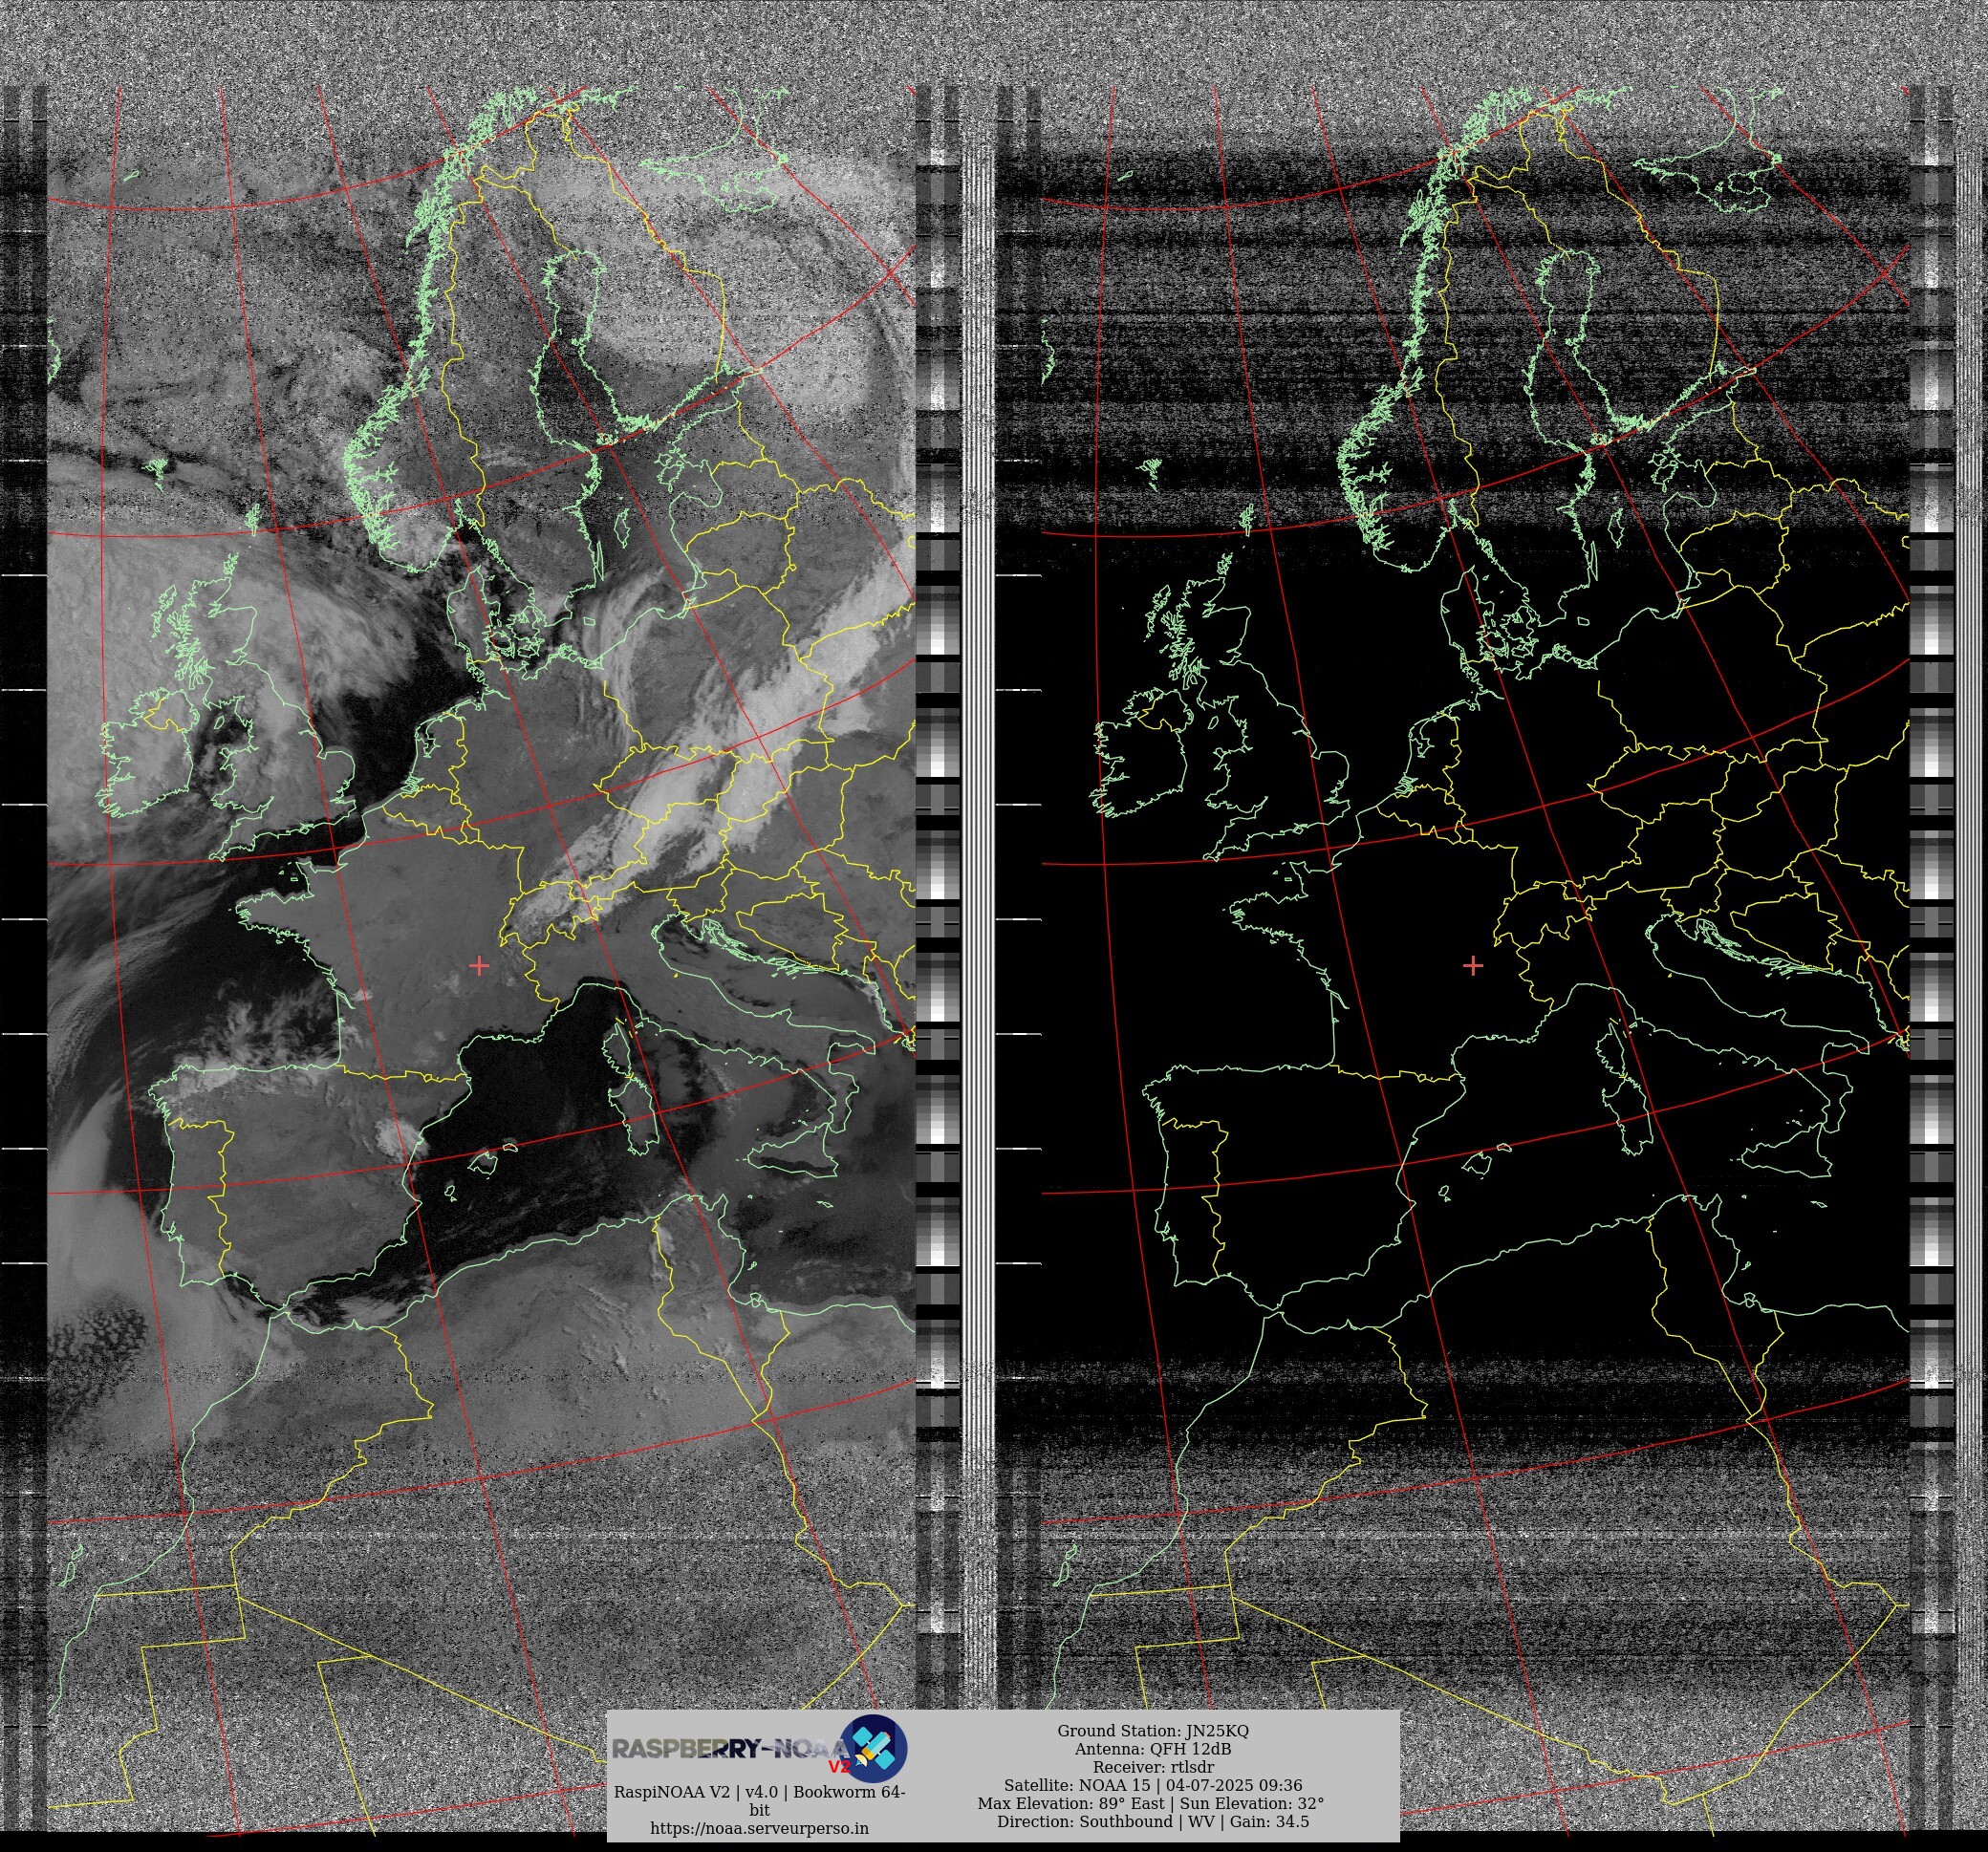Click the Receiver rtlsdr line
Screen dimensions: 1988x1852
(x=1152, y=1767)
